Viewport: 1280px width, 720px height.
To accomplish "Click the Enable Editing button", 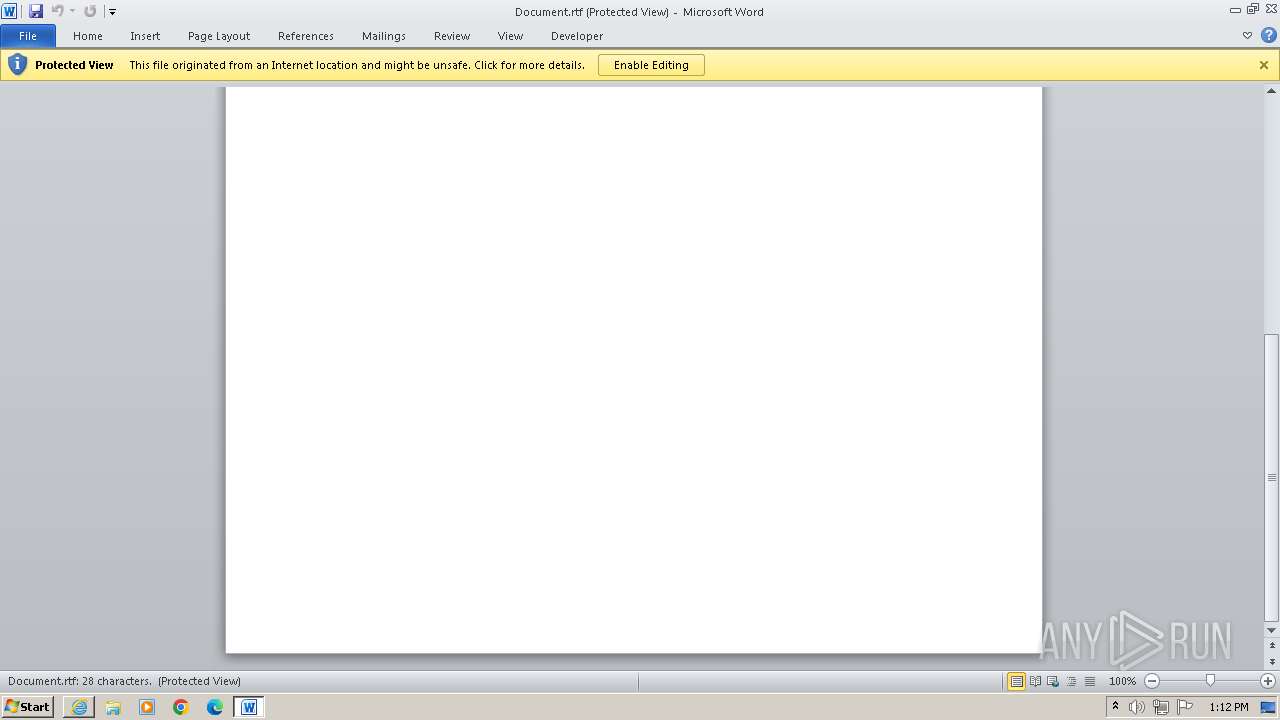I will [x=651, y=65].
